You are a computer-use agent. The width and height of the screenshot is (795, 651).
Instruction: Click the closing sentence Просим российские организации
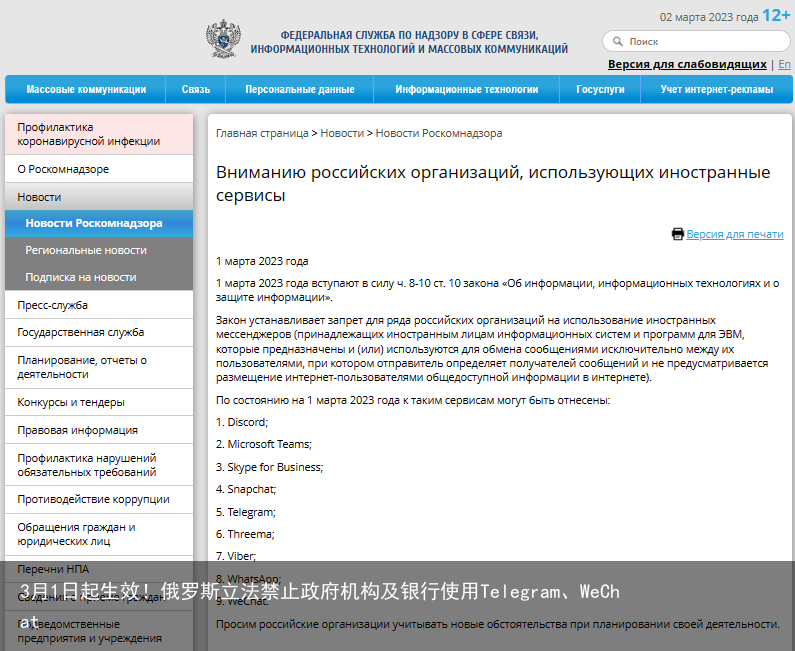498,624
